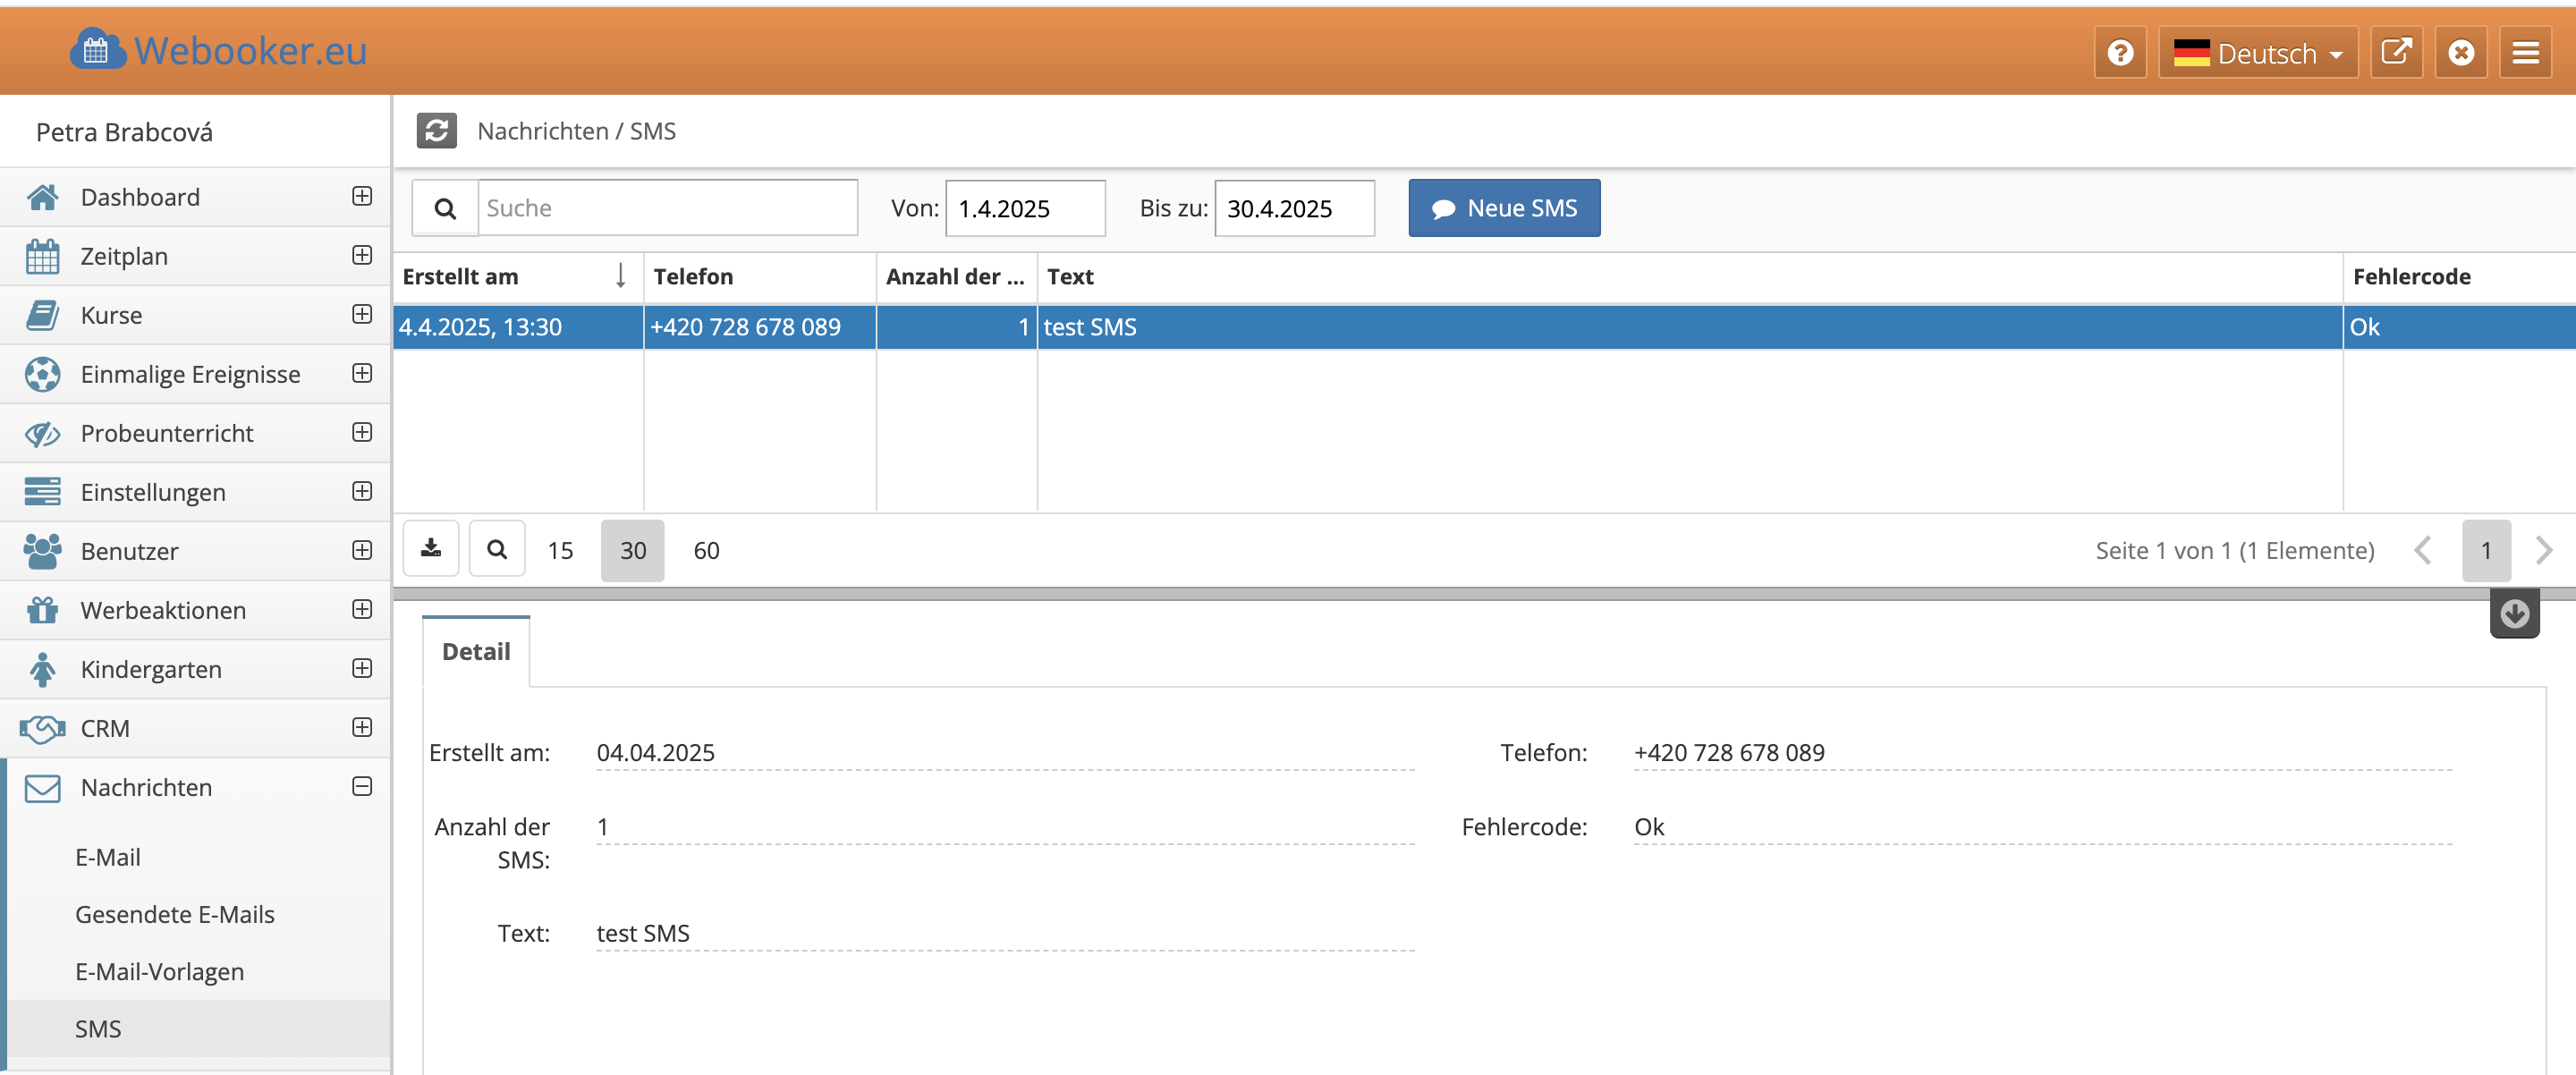Click the open in new window icon
This screenshot has width=2576, height=1075.
pyautogui.click(x=2395, y=52)
